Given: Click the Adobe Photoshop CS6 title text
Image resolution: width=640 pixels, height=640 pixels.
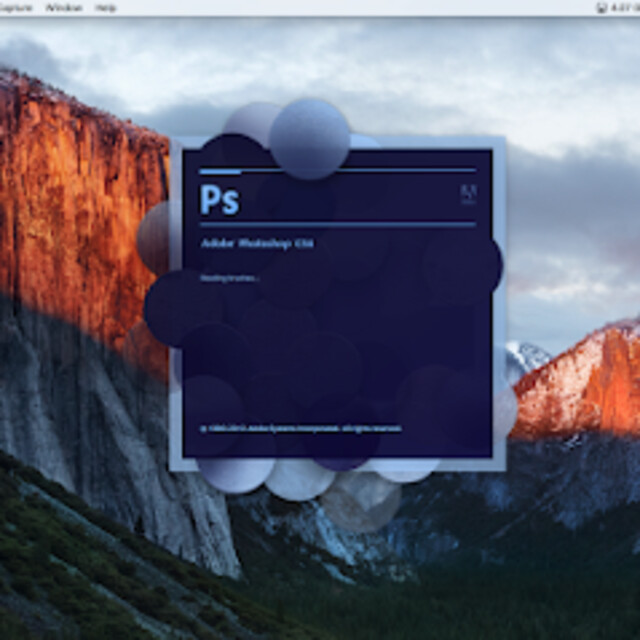Looking at the screenshot, I should (x=257, y=244).
